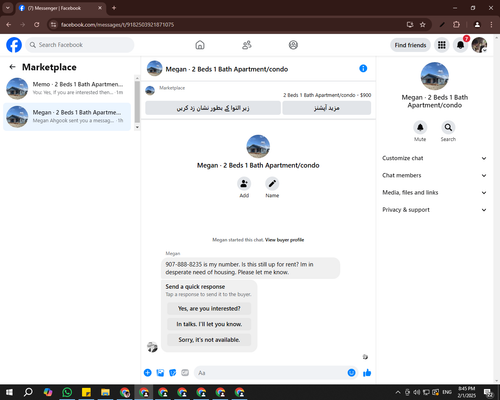The image size is (500, 400).
Task: Go back using the Marketplace back arrow
Action: pyautogui.click(x=12, y=67)
